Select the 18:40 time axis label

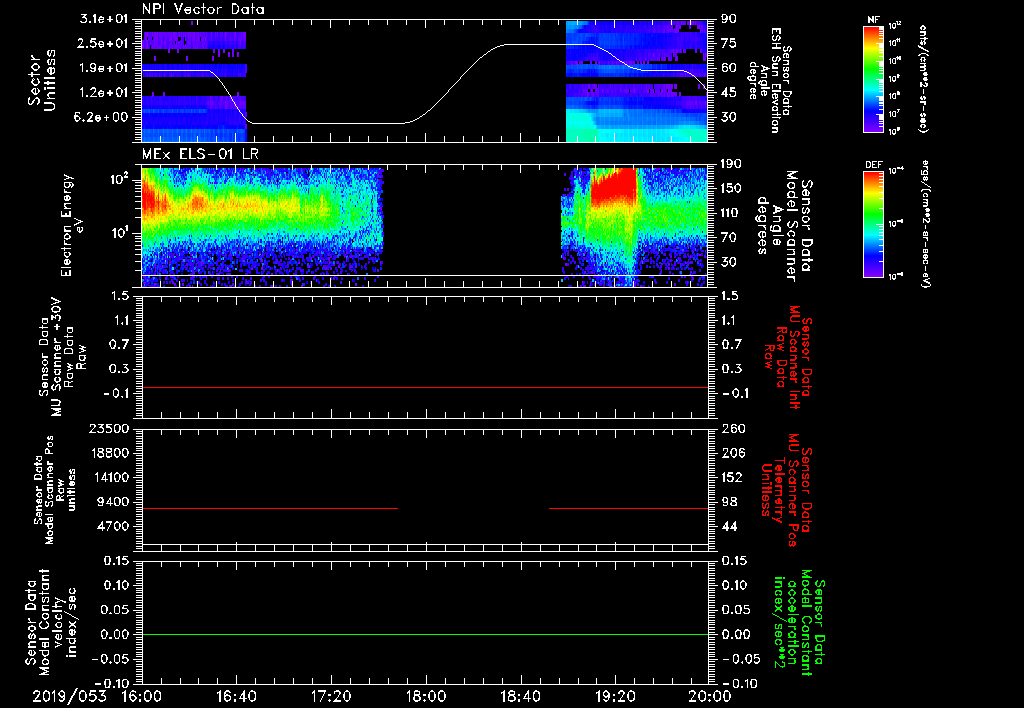520,696
